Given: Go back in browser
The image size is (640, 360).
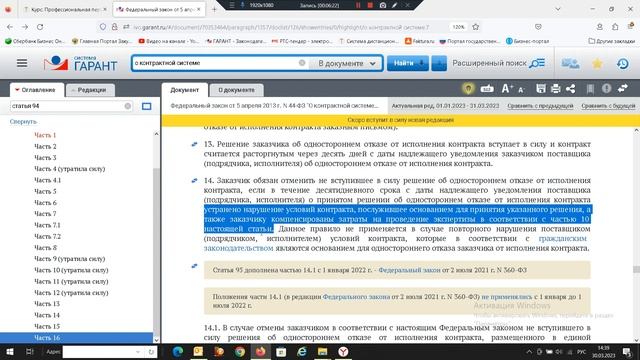Looking at the screenshot, I should point(10,27).
